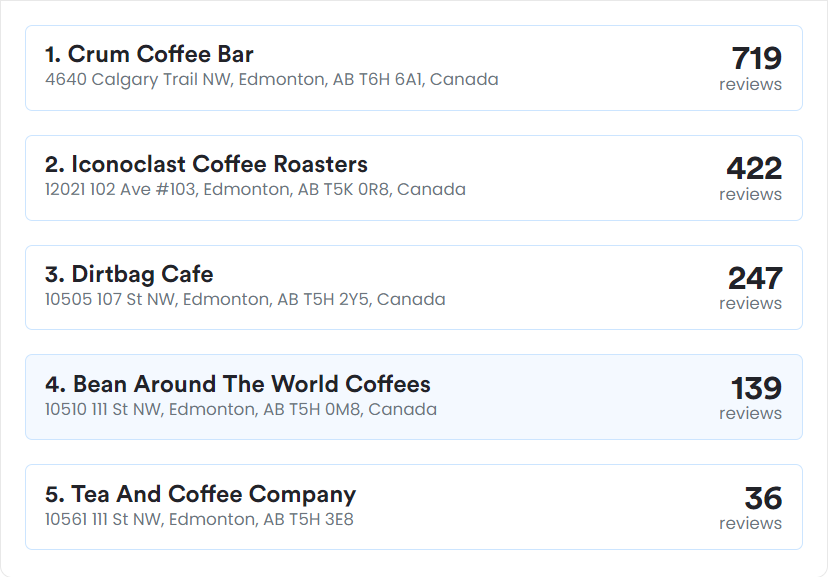Select the Iconoclast Coffee Roasters title
This screenshot has width=828, height=577.
pos(206,164)
